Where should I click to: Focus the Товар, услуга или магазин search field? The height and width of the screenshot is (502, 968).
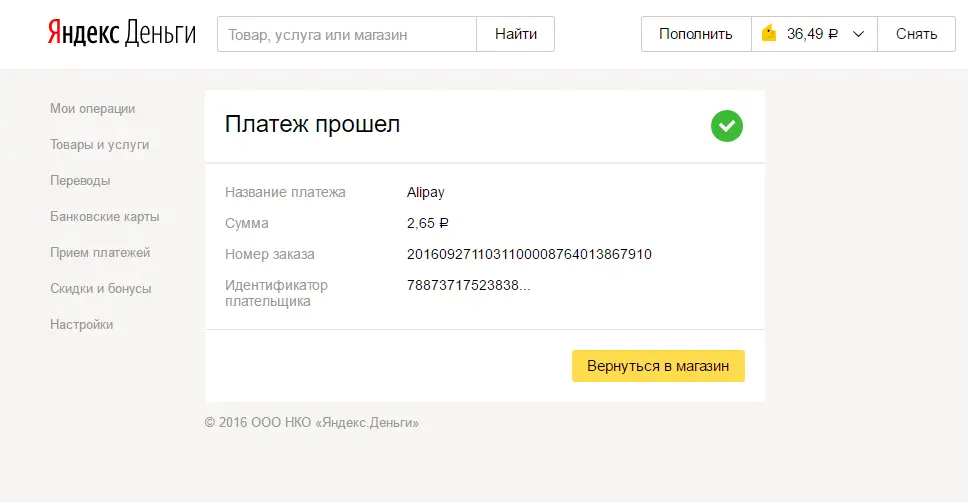(347, 34)
